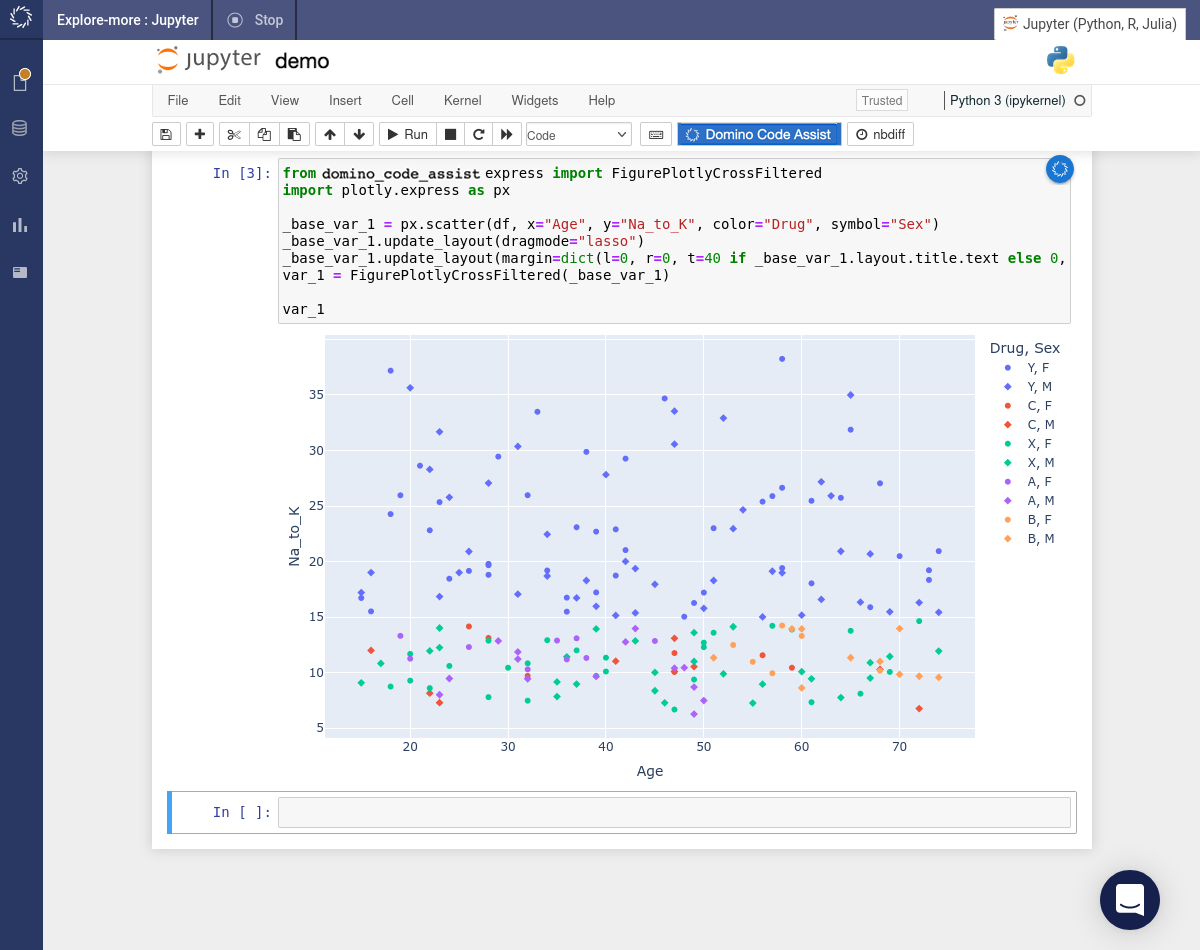The height and width of the screenshot is (950, 1200).
Task: Open the View menu
Action: pyautogui.click(x=285, y=100)
